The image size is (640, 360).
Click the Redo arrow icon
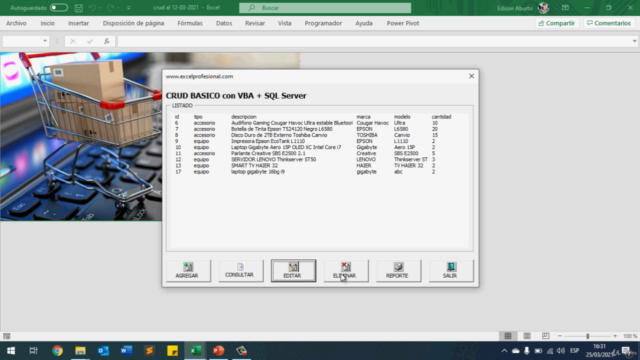[x=110, y=8]
